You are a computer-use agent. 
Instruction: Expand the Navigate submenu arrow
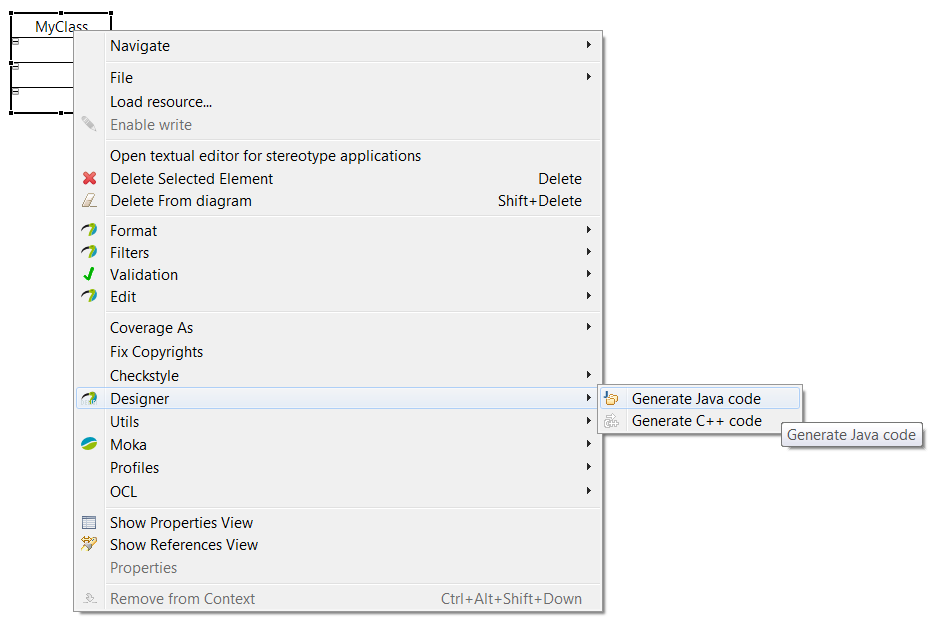[588, 45]
